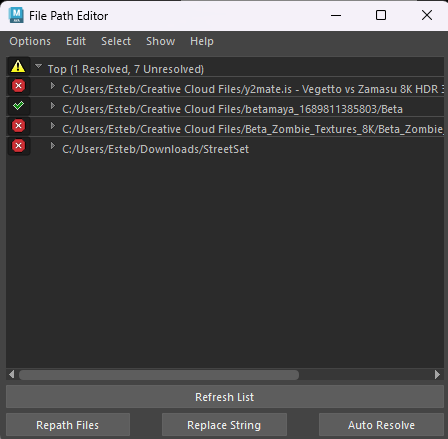Open the Edit menu

76,41
